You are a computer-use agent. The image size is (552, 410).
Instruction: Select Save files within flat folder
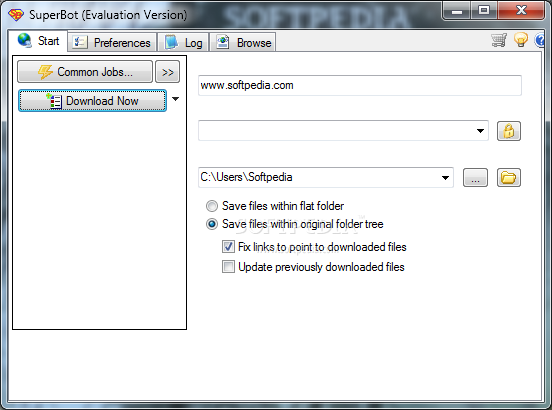(x=275, y=206)
